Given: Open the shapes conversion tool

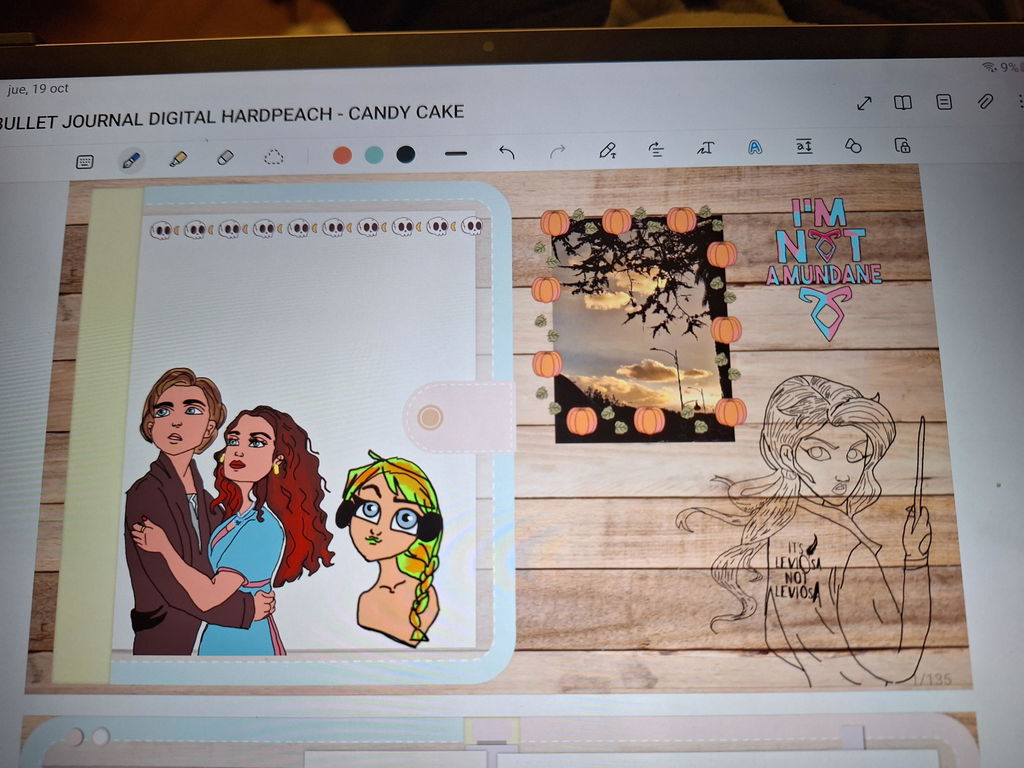Looking at the screenshot, I should click(x=853, y=146).
